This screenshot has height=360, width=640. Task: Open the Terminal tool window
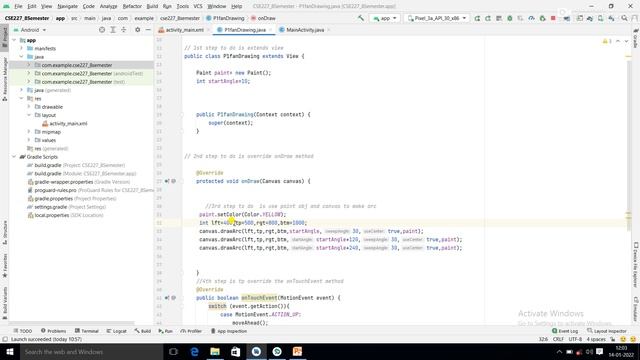(x=87, y=331)
